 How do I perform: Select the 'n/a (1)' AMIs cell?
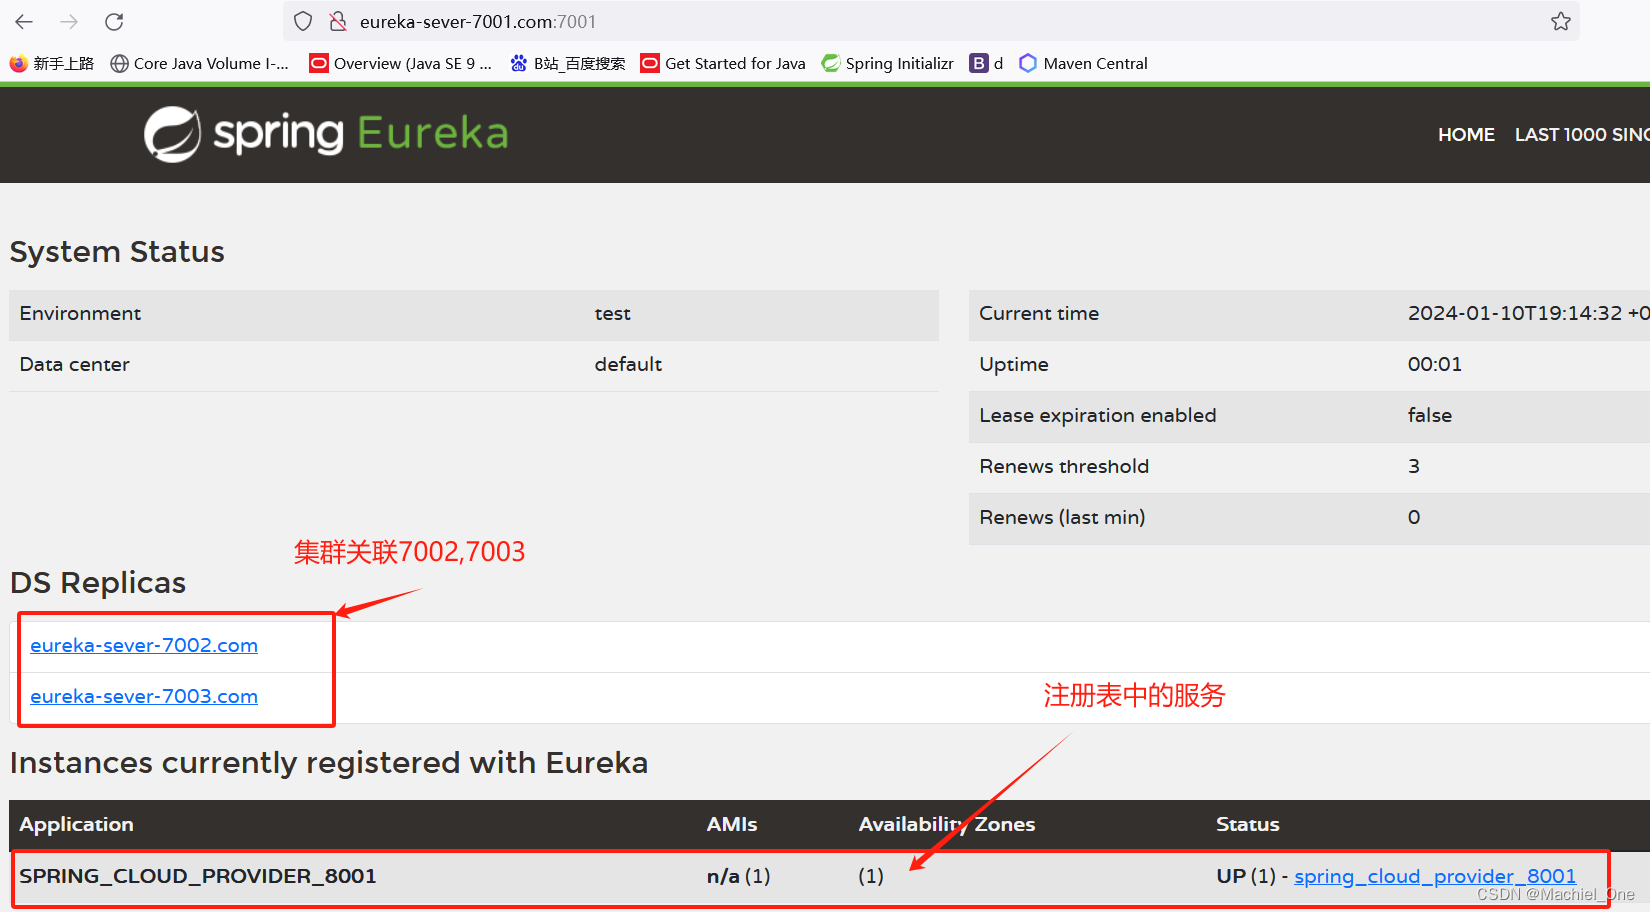tap(738, 877)
